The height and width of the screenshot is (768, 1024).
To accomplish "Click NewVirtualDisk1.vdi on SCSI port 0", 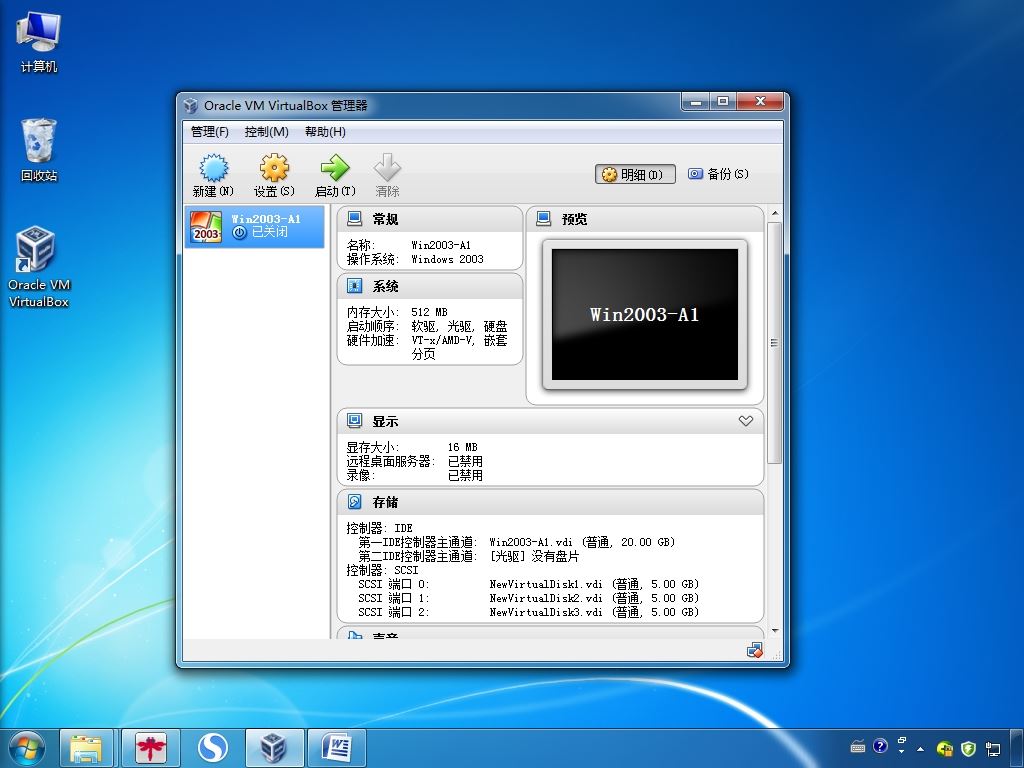I will click(x=594, y=584).
